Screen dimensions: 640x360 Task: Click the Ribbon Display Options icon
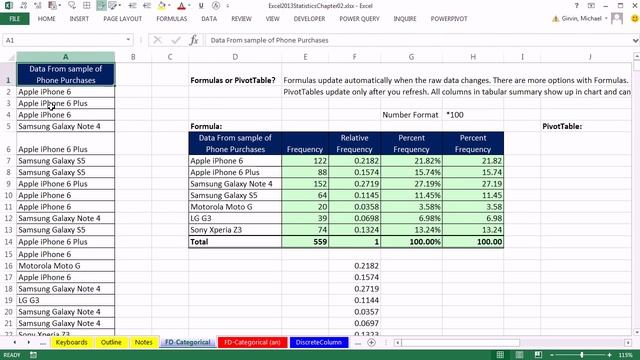[591, 6]
